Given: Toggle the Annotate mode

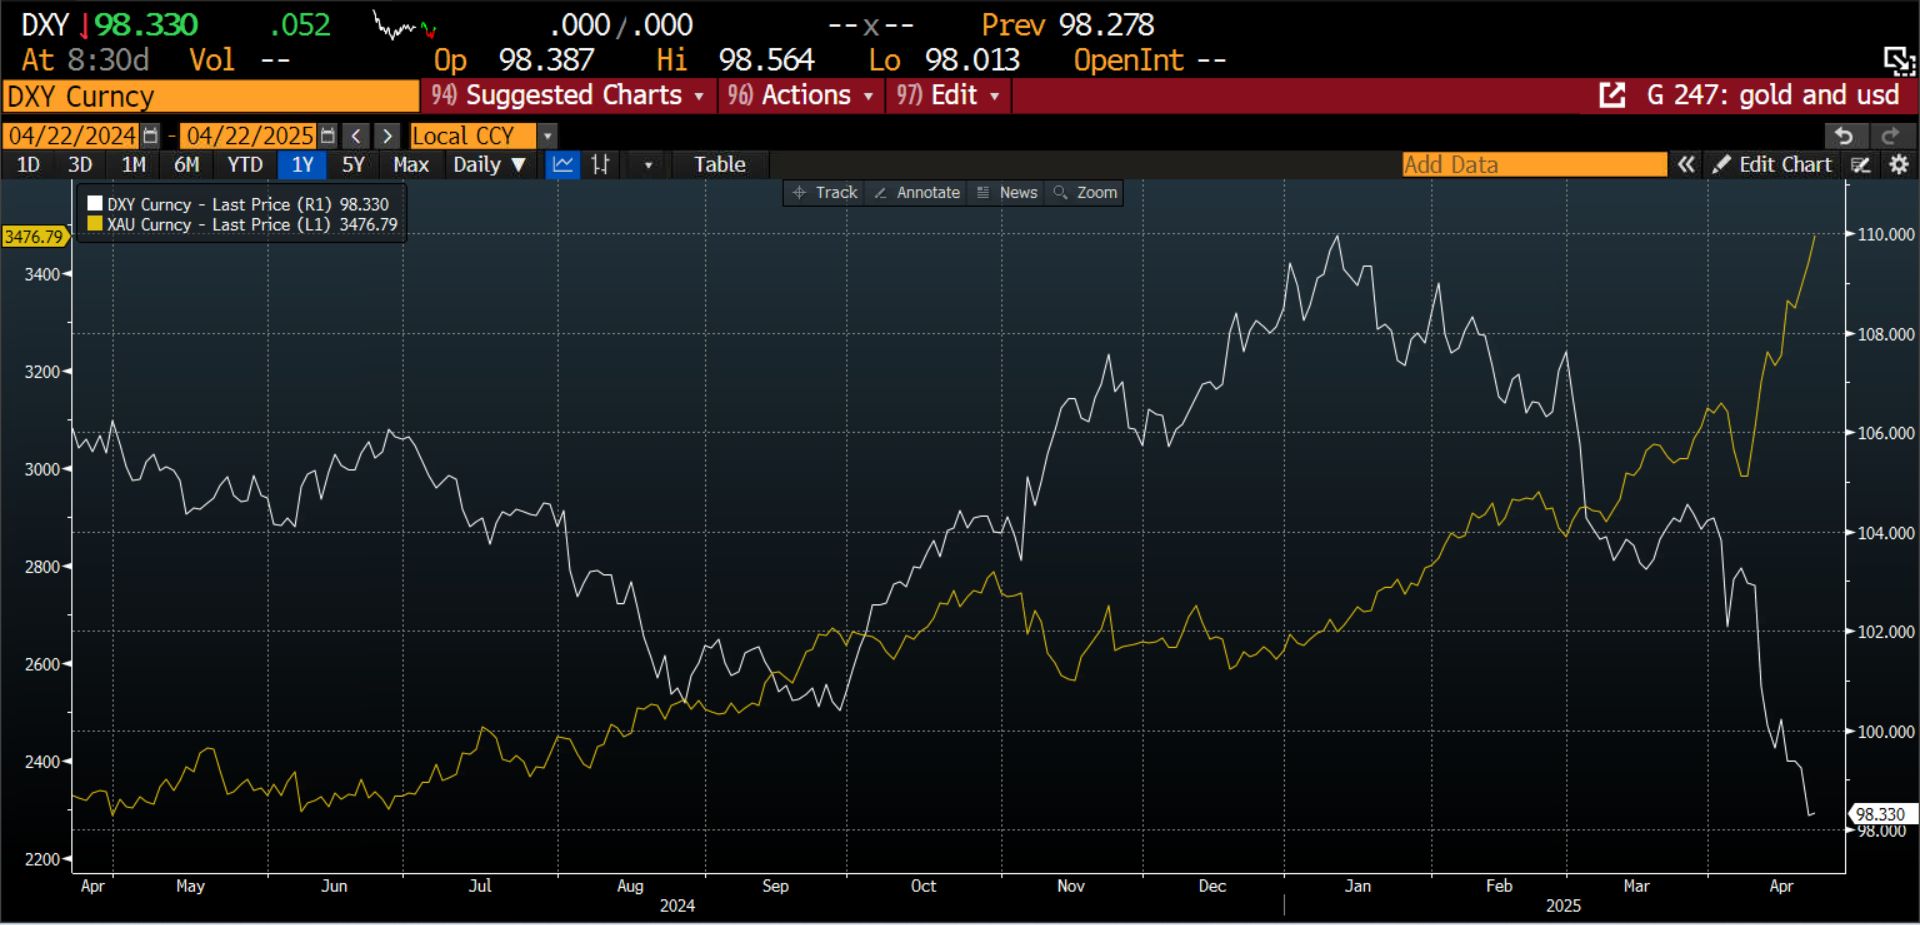Looking at the screenshot, I should point(917,193).
